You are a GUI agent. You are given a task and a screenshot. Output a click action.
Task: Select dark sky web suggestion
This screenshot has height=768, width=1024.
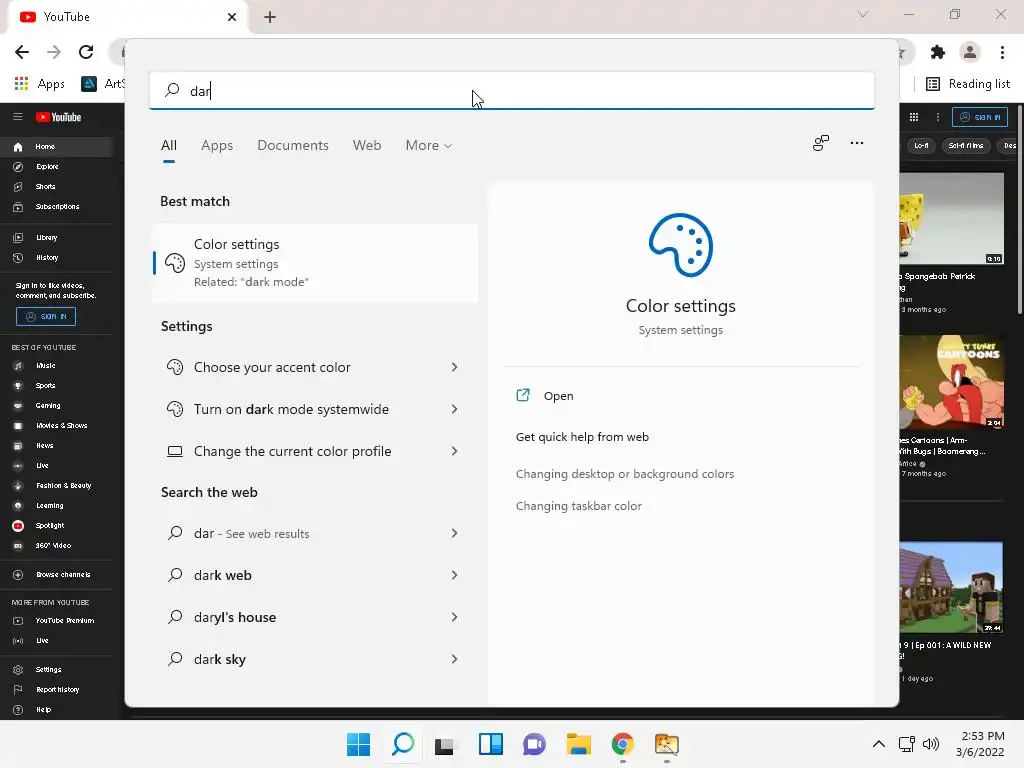click(219, 660)
